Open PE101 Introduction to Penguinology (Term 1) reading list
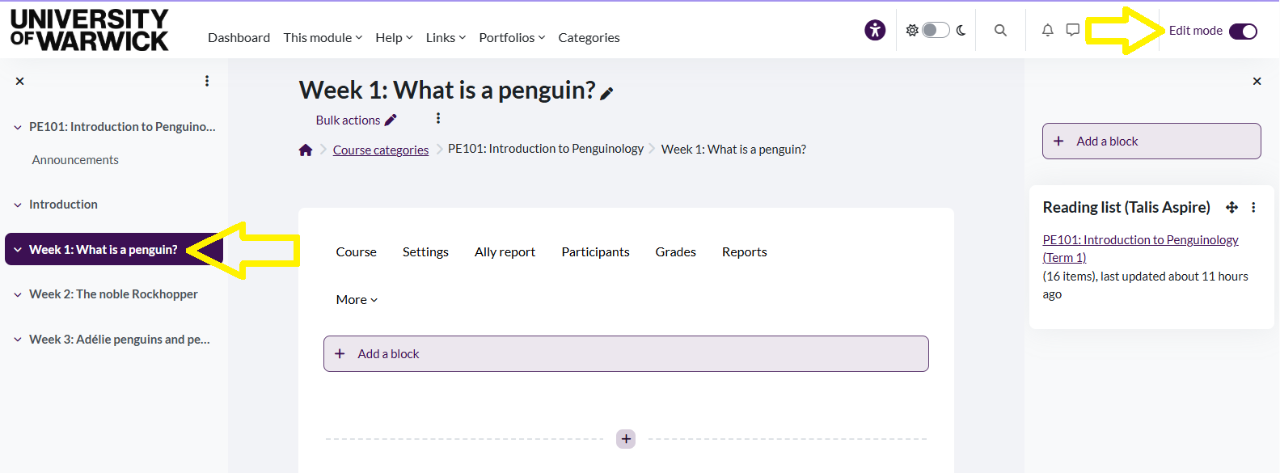 click(x=1141, y=248)
